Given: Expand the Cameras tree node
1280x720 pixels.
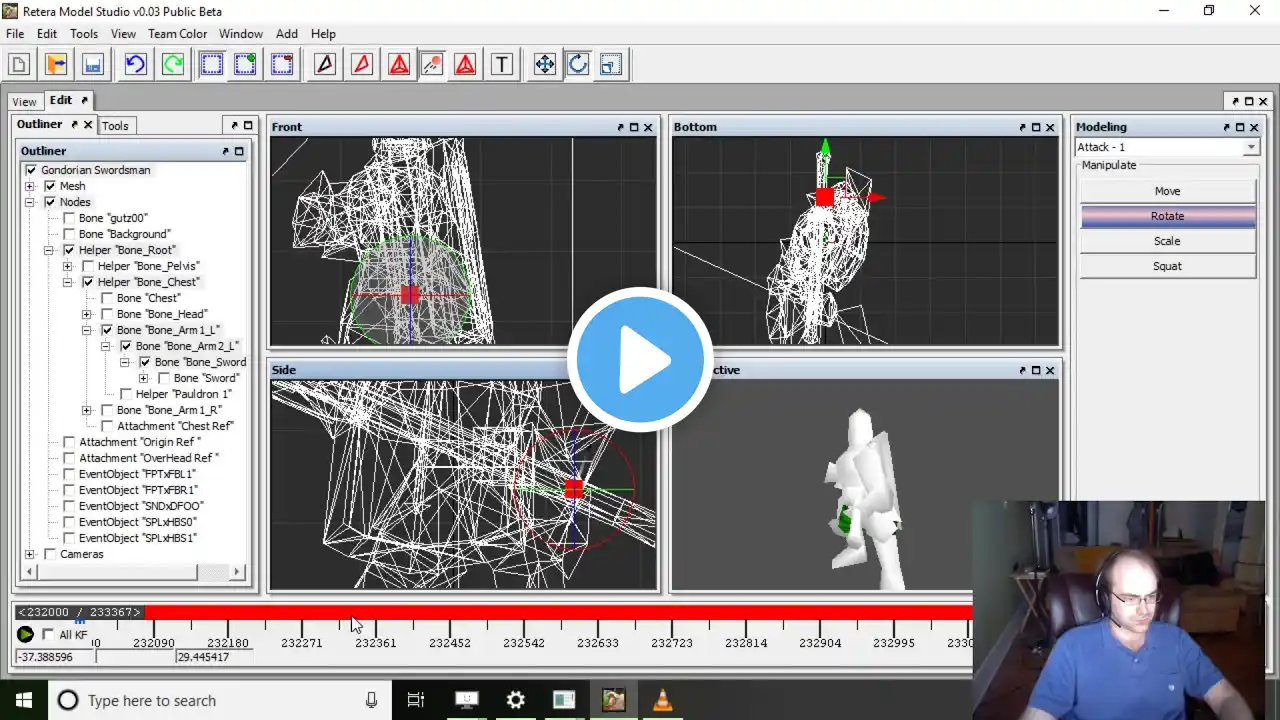Looking at the screenshot, I should coord(29,554).
